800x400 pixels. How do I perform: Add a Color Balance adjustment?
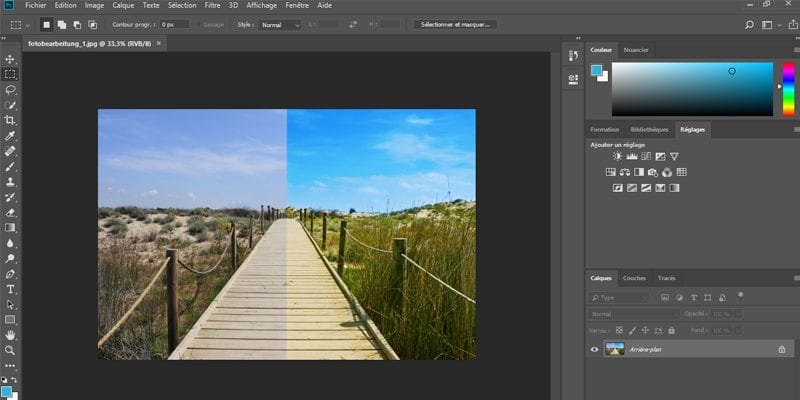tap(625, 172)
